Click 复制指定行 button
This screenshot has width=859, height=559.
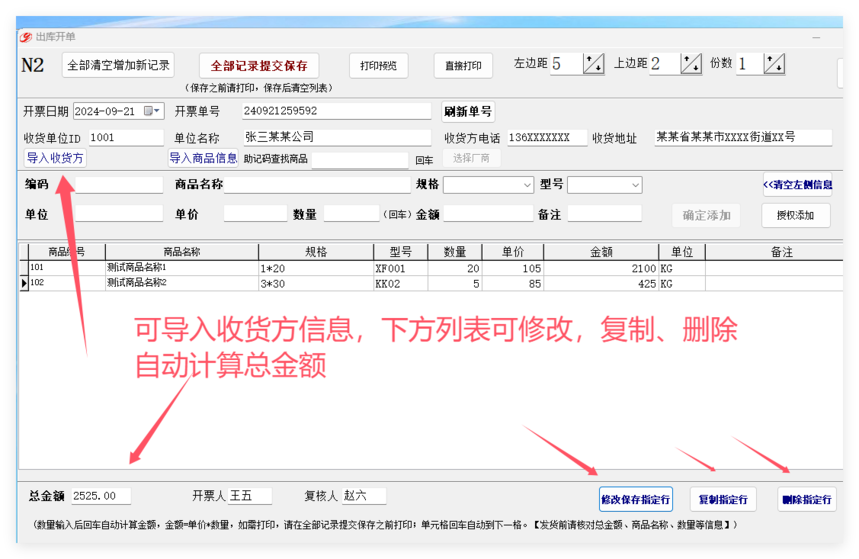click(x=723, y=499)
